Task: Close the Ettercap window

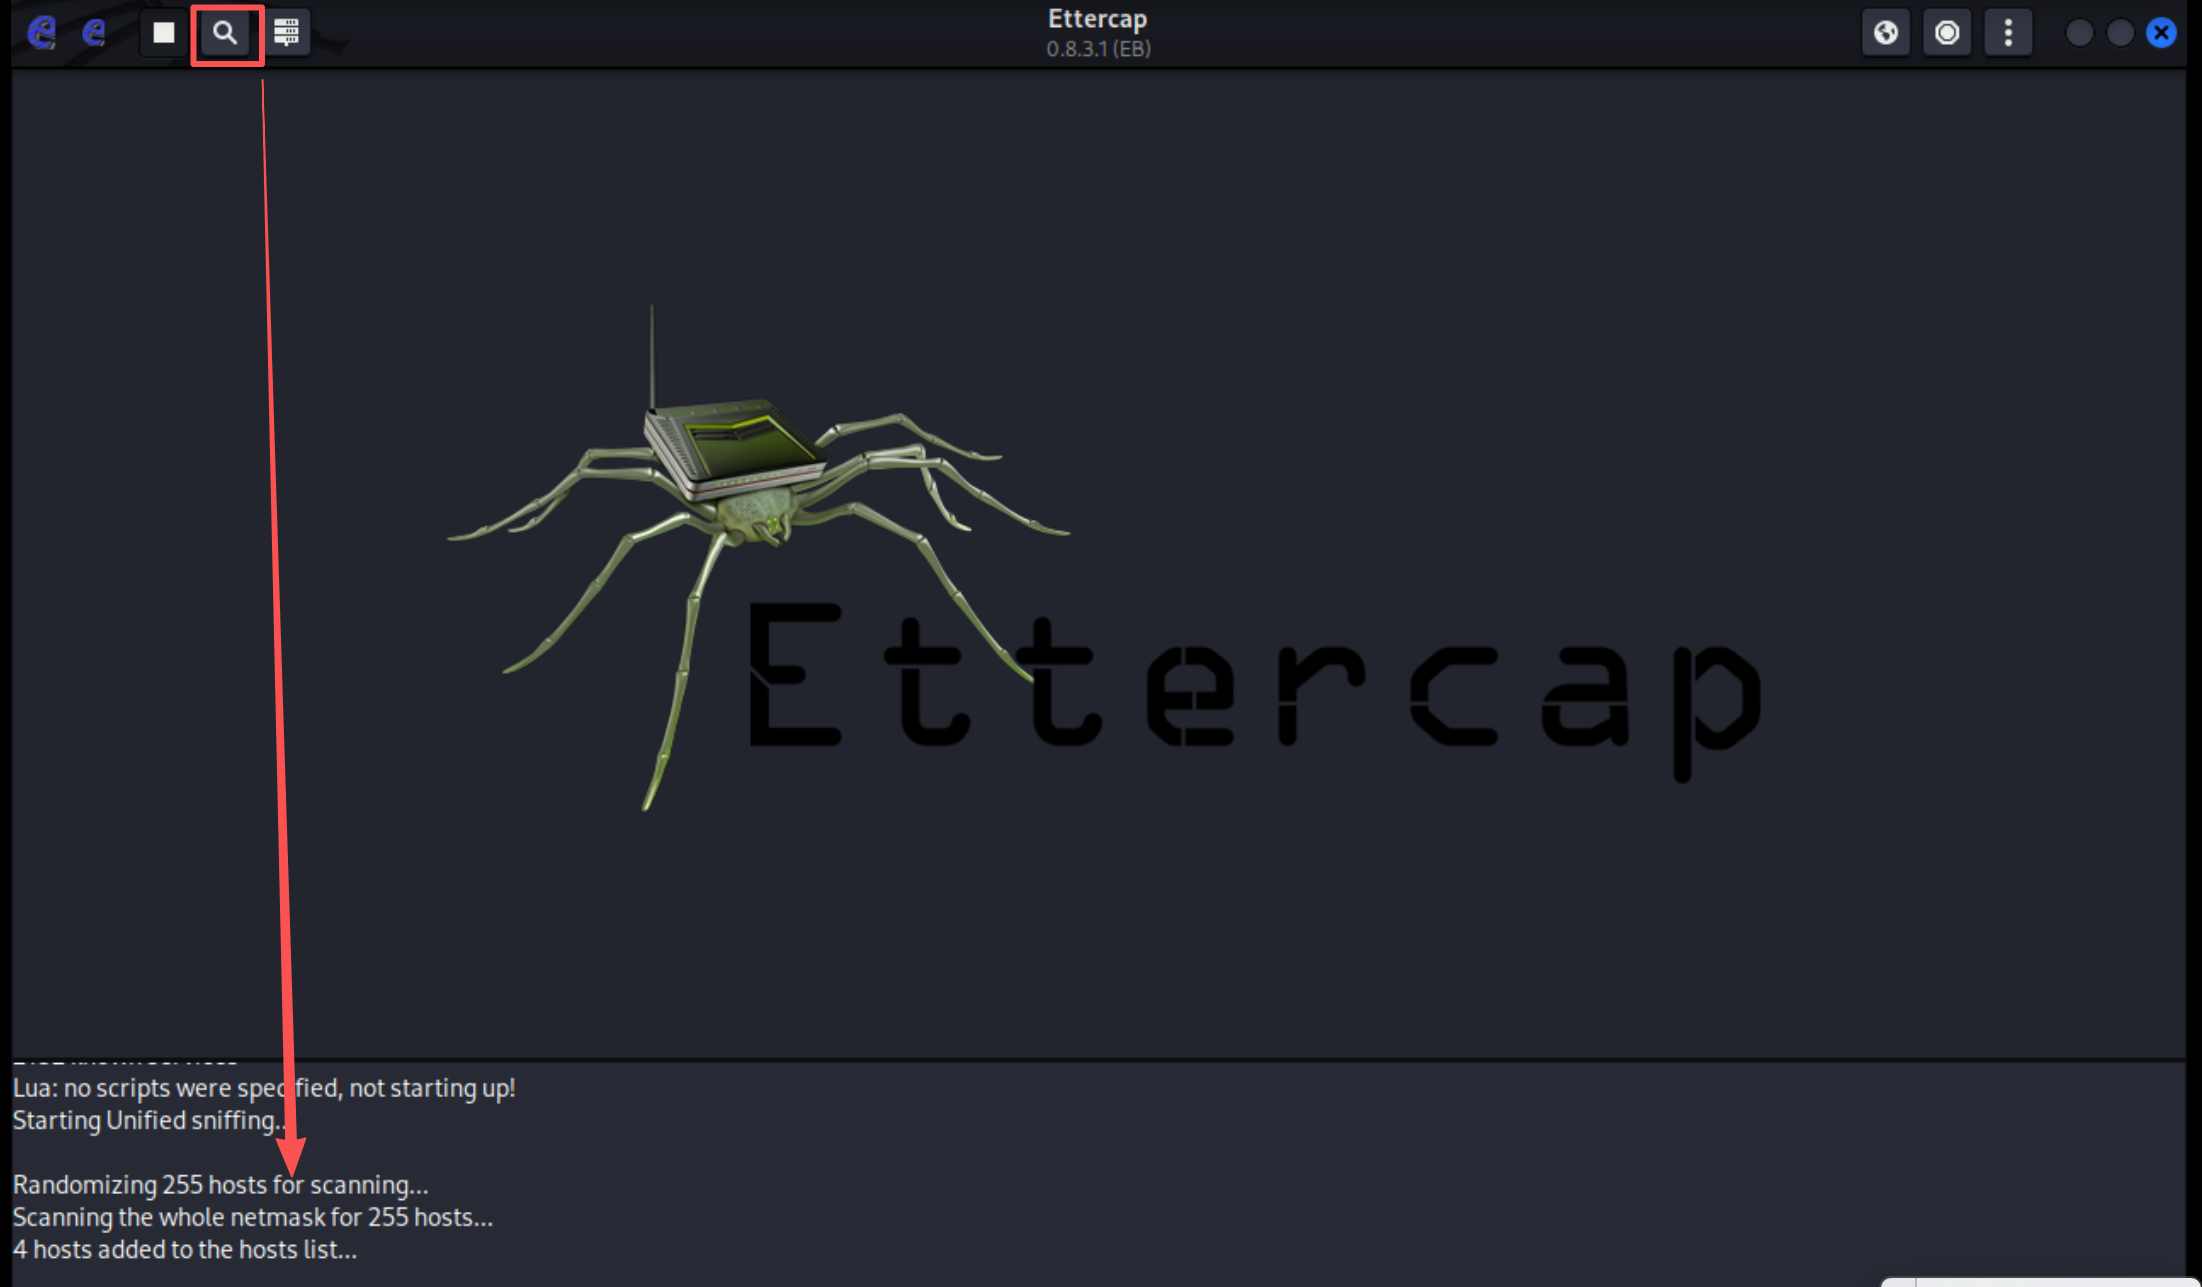Action: pyautogui.click(x=2161, y=33)
